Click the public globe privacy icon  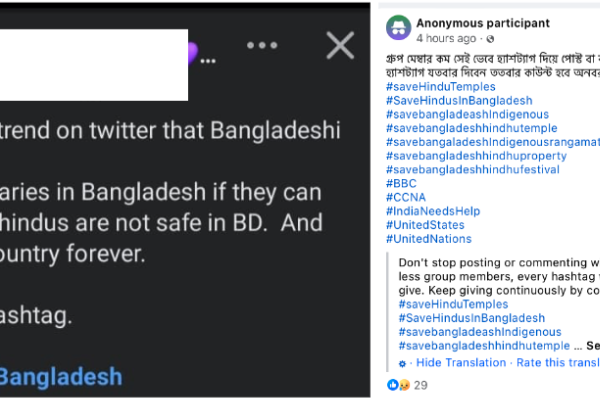pyautogui.click(x=490, y=39)
